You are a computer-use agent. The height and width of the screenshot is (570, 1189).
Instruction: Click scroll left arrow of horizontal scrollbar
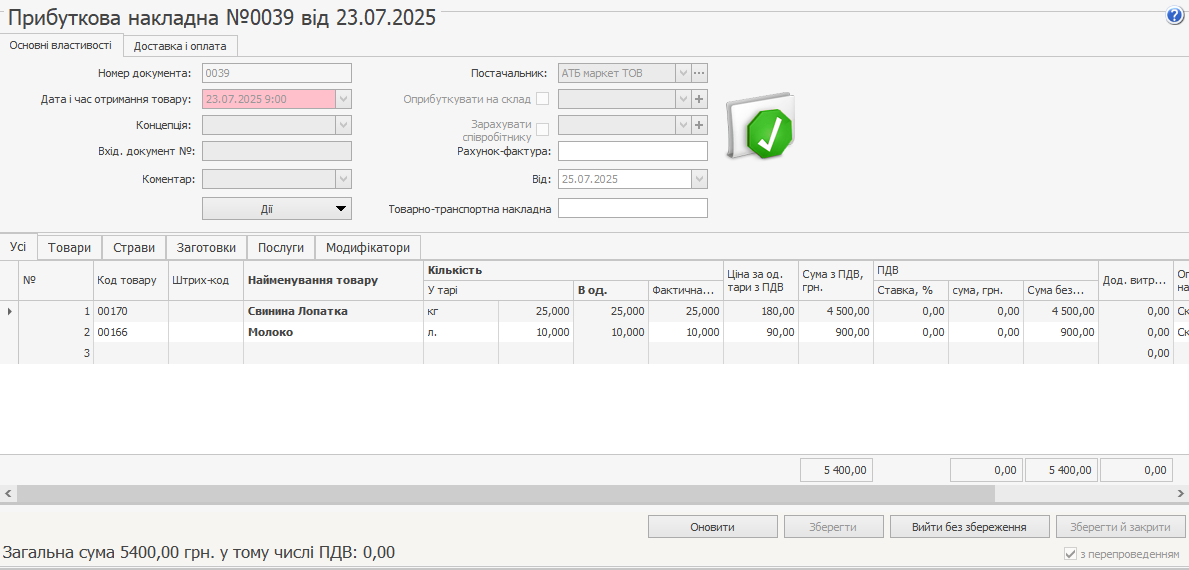point(7,494)
